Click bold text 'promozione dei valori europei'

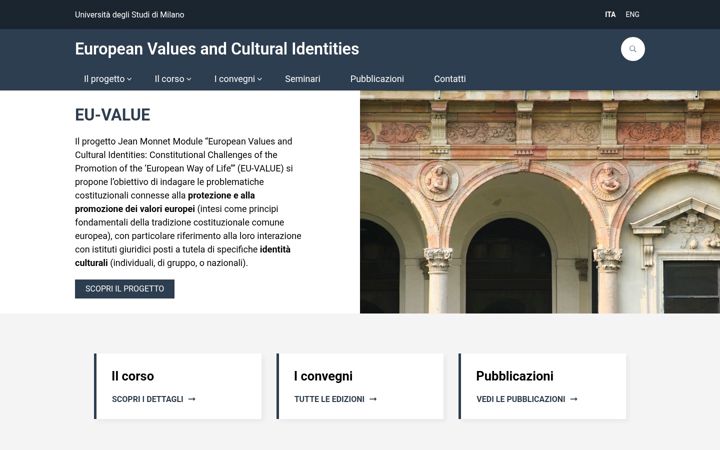(x=135, y=209)
